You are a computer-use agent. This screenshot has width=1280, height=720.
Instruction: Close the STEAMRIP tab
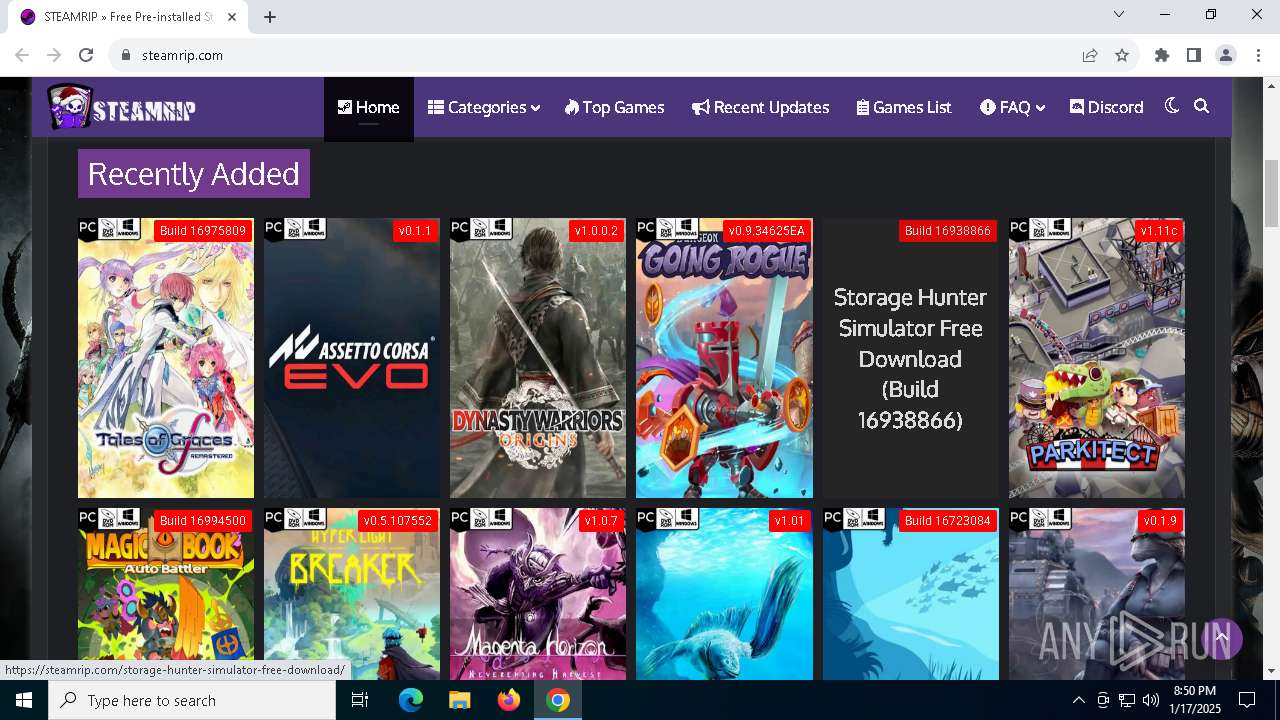pyautogui.click(x=232, y=16)
